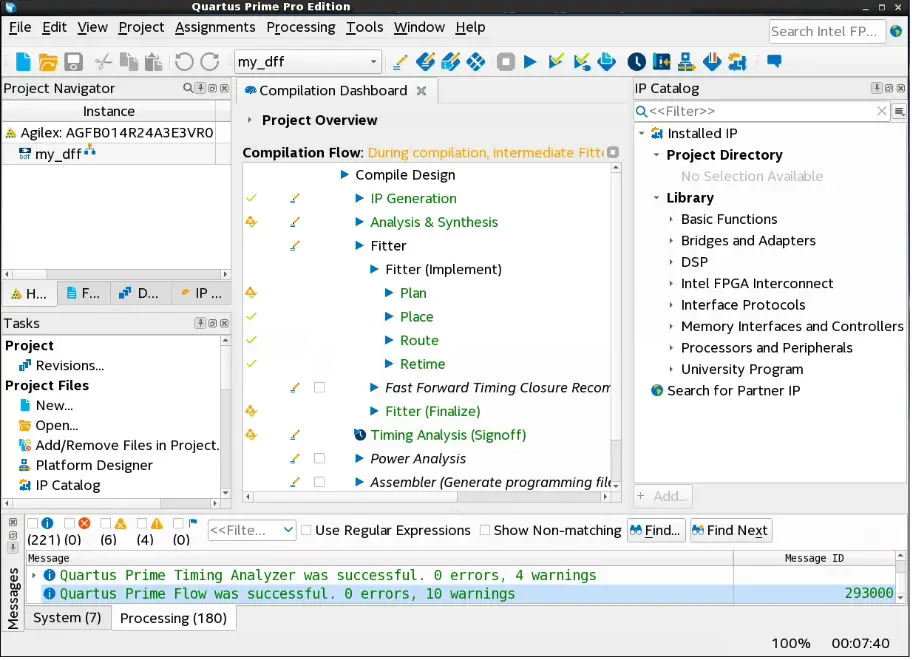Open the my_dff revision dropdown
Screen dimensions: 912x660
374,61
